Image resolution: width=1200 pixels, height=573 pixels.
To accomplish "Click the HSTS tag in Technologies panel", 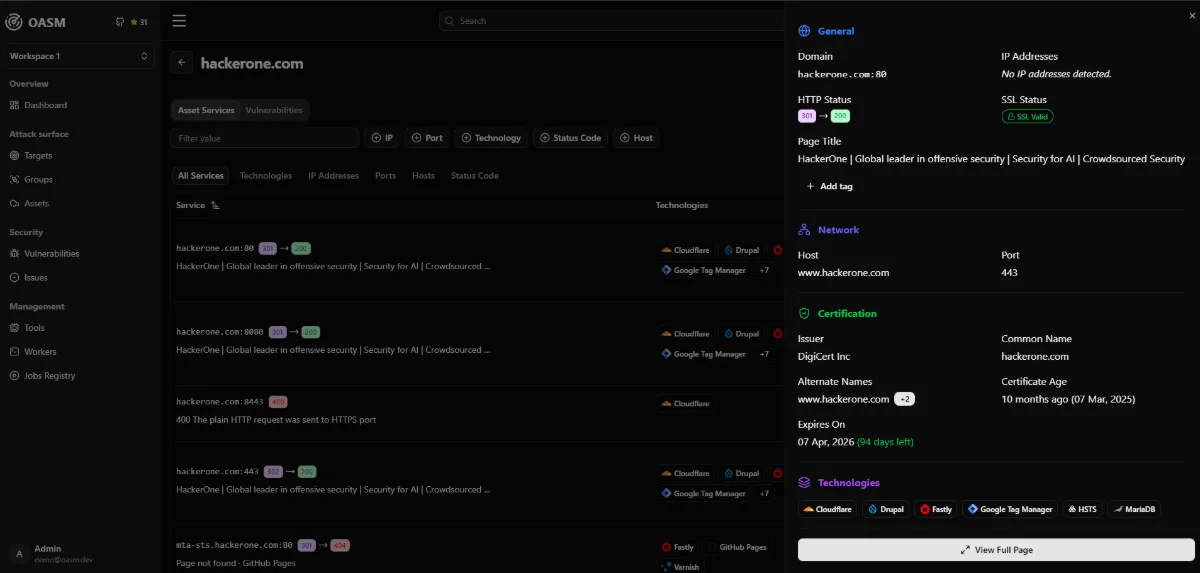I will coord(1082,509).
